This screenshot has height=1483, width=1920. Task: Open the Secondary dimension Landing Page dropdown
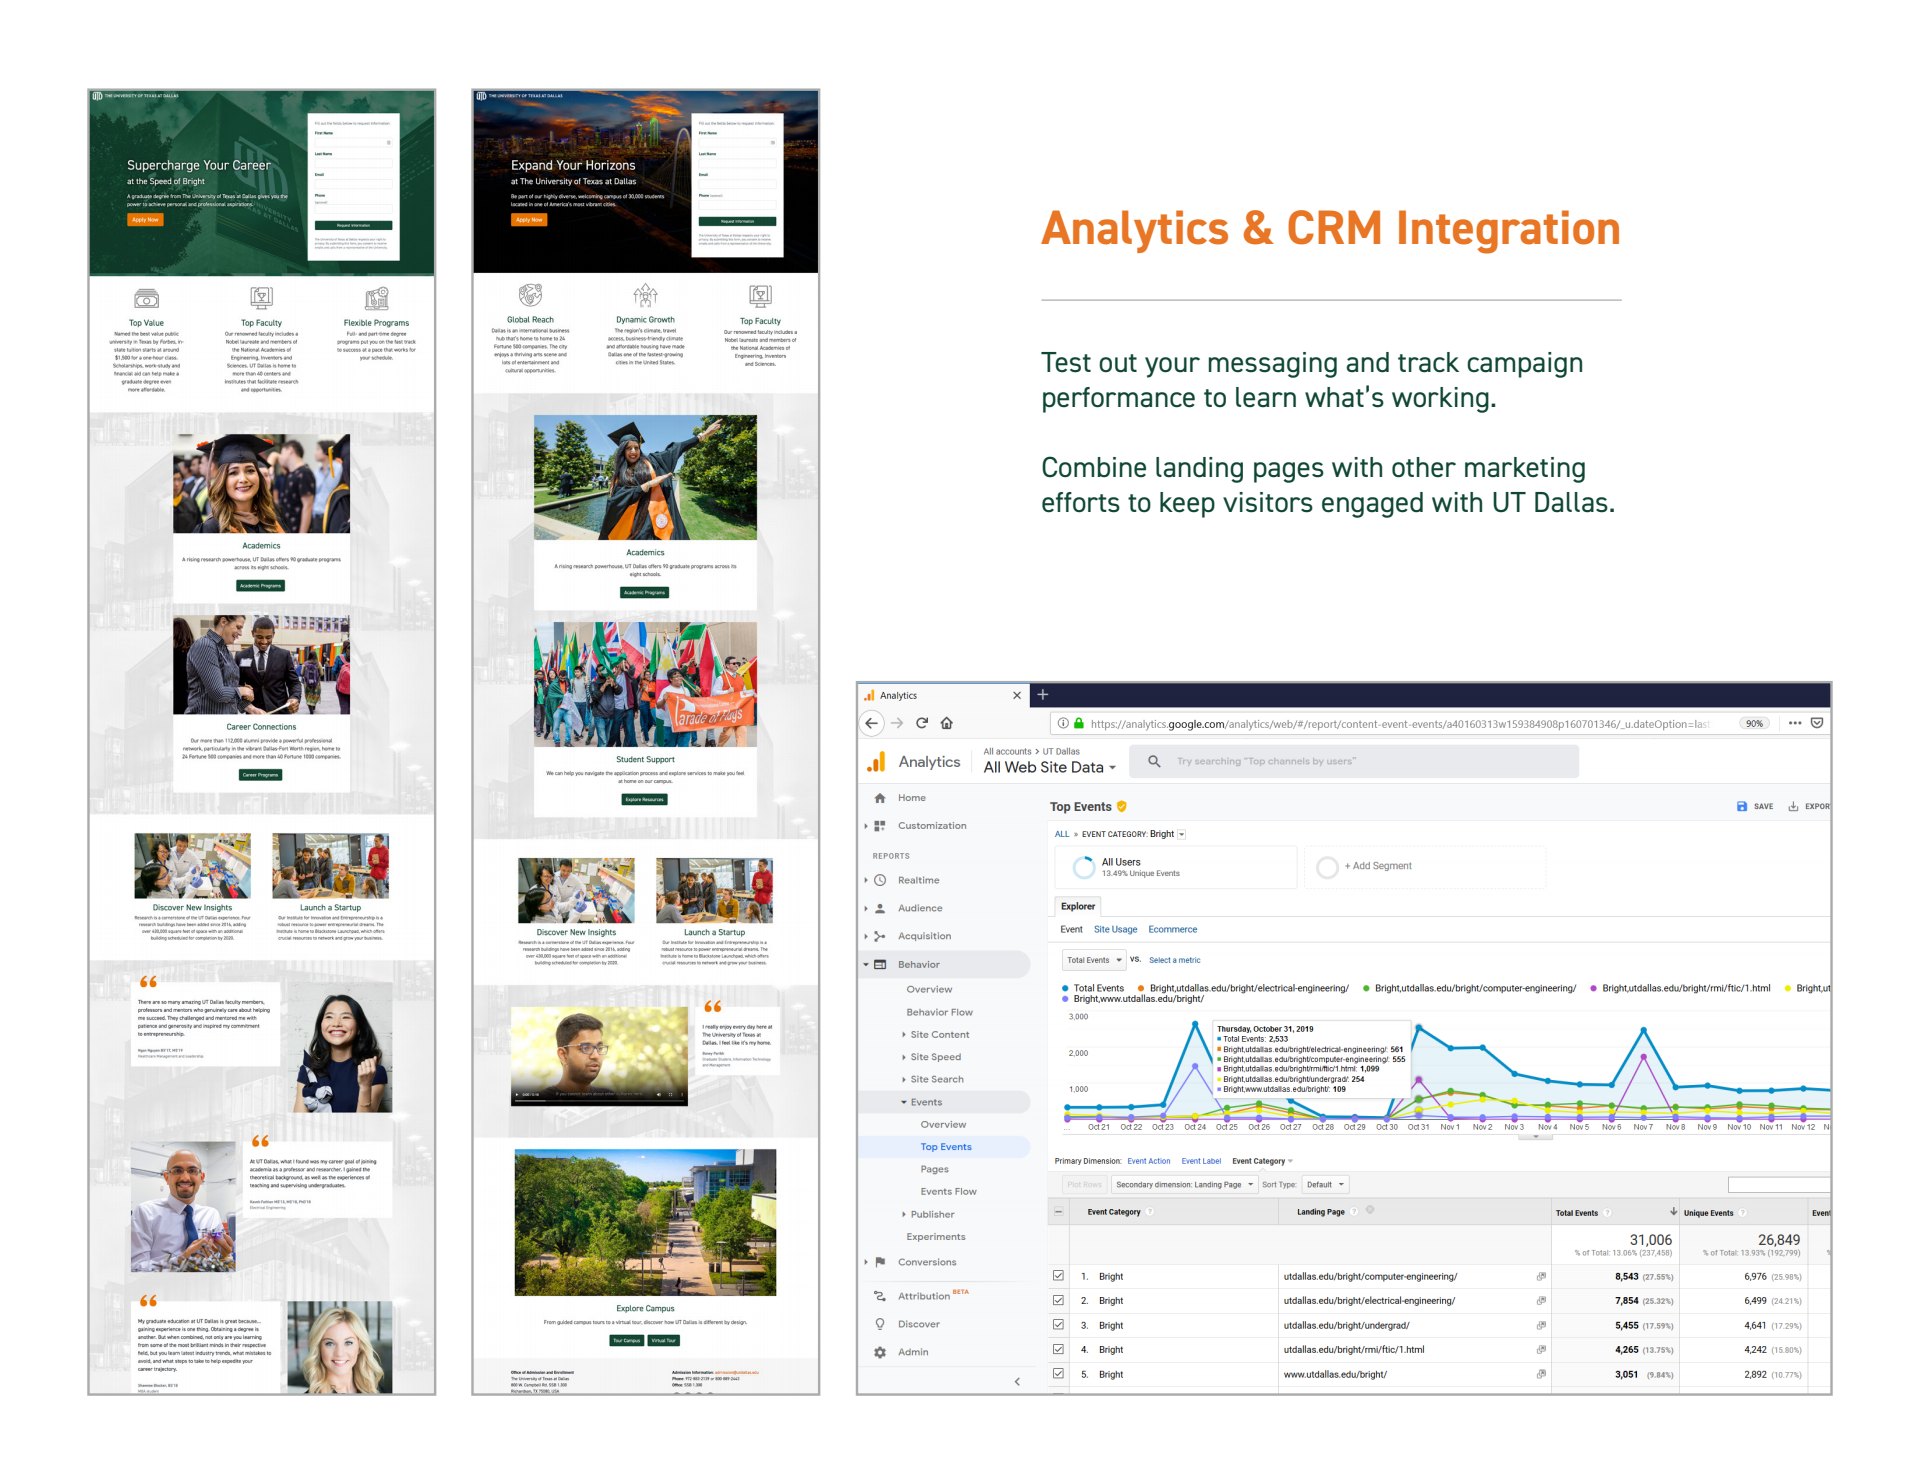(1184, 1185)
